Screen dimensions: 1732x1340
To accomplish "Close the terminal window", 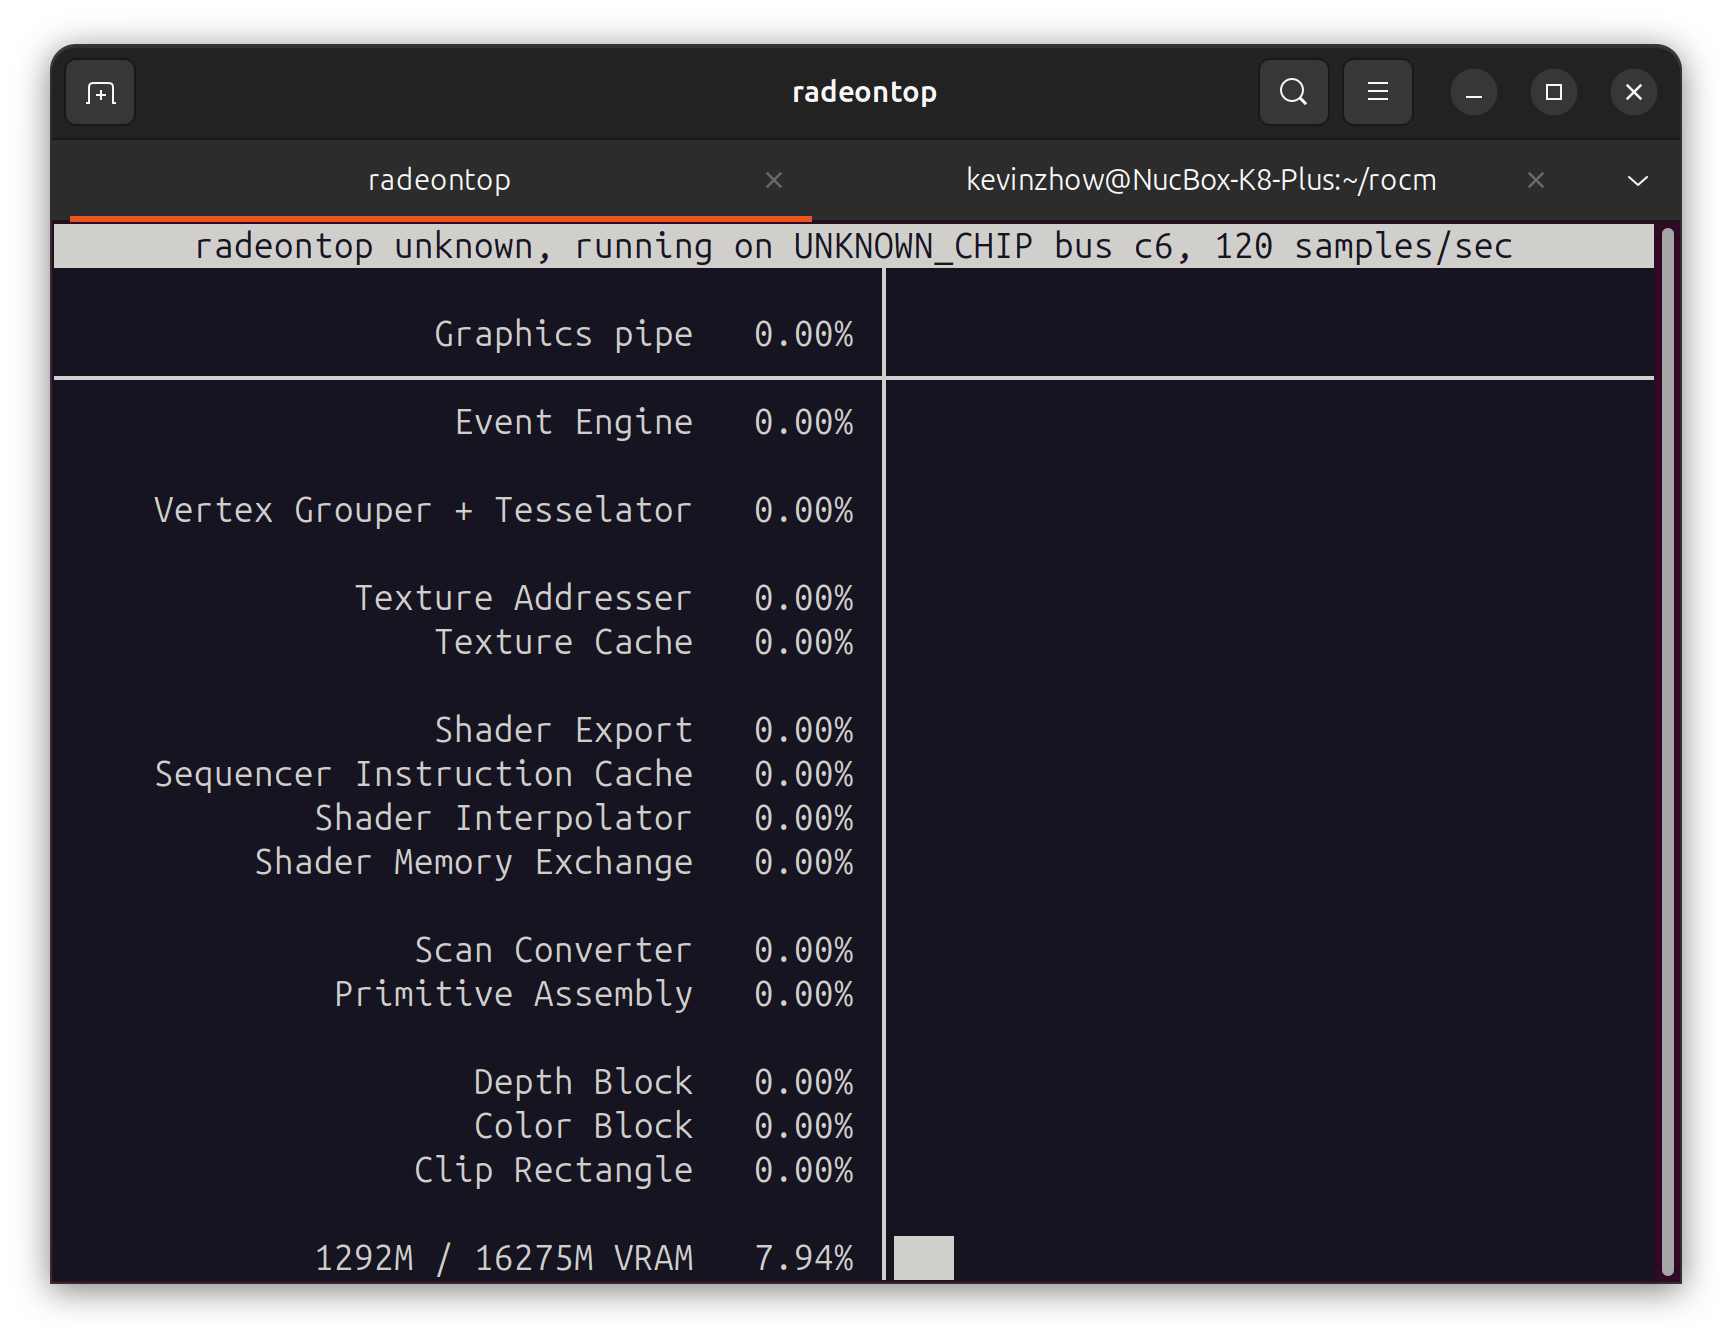I will 1633,93.
